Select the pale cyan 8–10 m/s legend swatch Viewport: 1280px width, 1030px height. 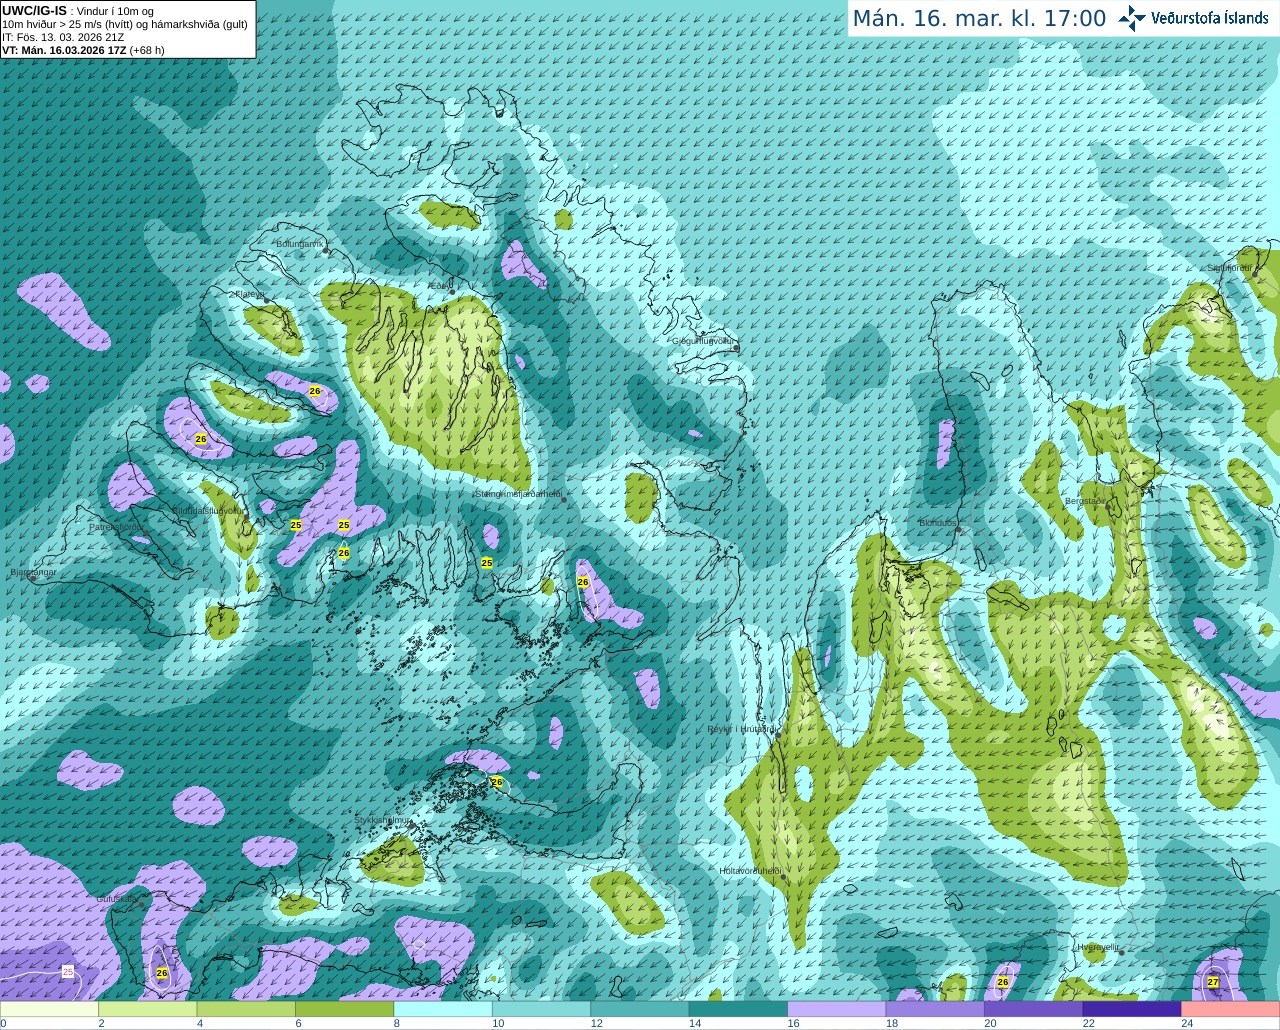pyautogui.click(x=443, y=1009)
